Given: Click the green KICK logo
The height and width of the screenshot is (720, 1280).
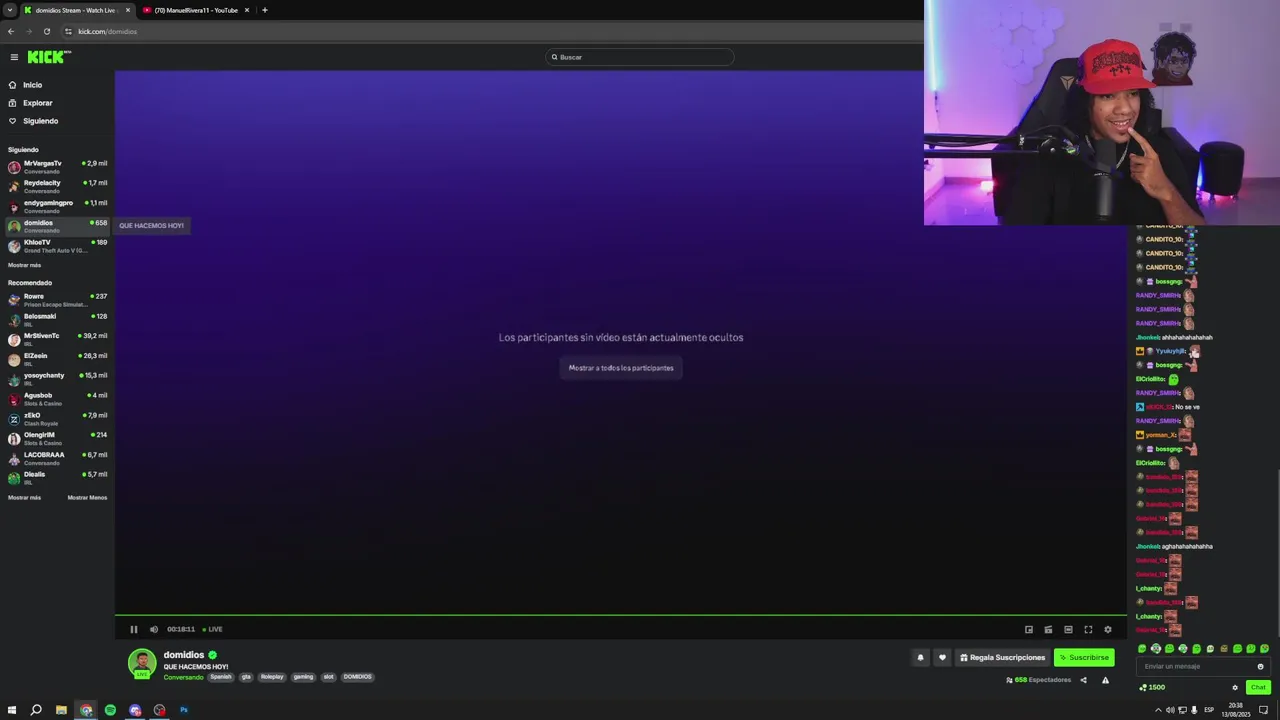Looking at the screenshot, I should point(48,57).
